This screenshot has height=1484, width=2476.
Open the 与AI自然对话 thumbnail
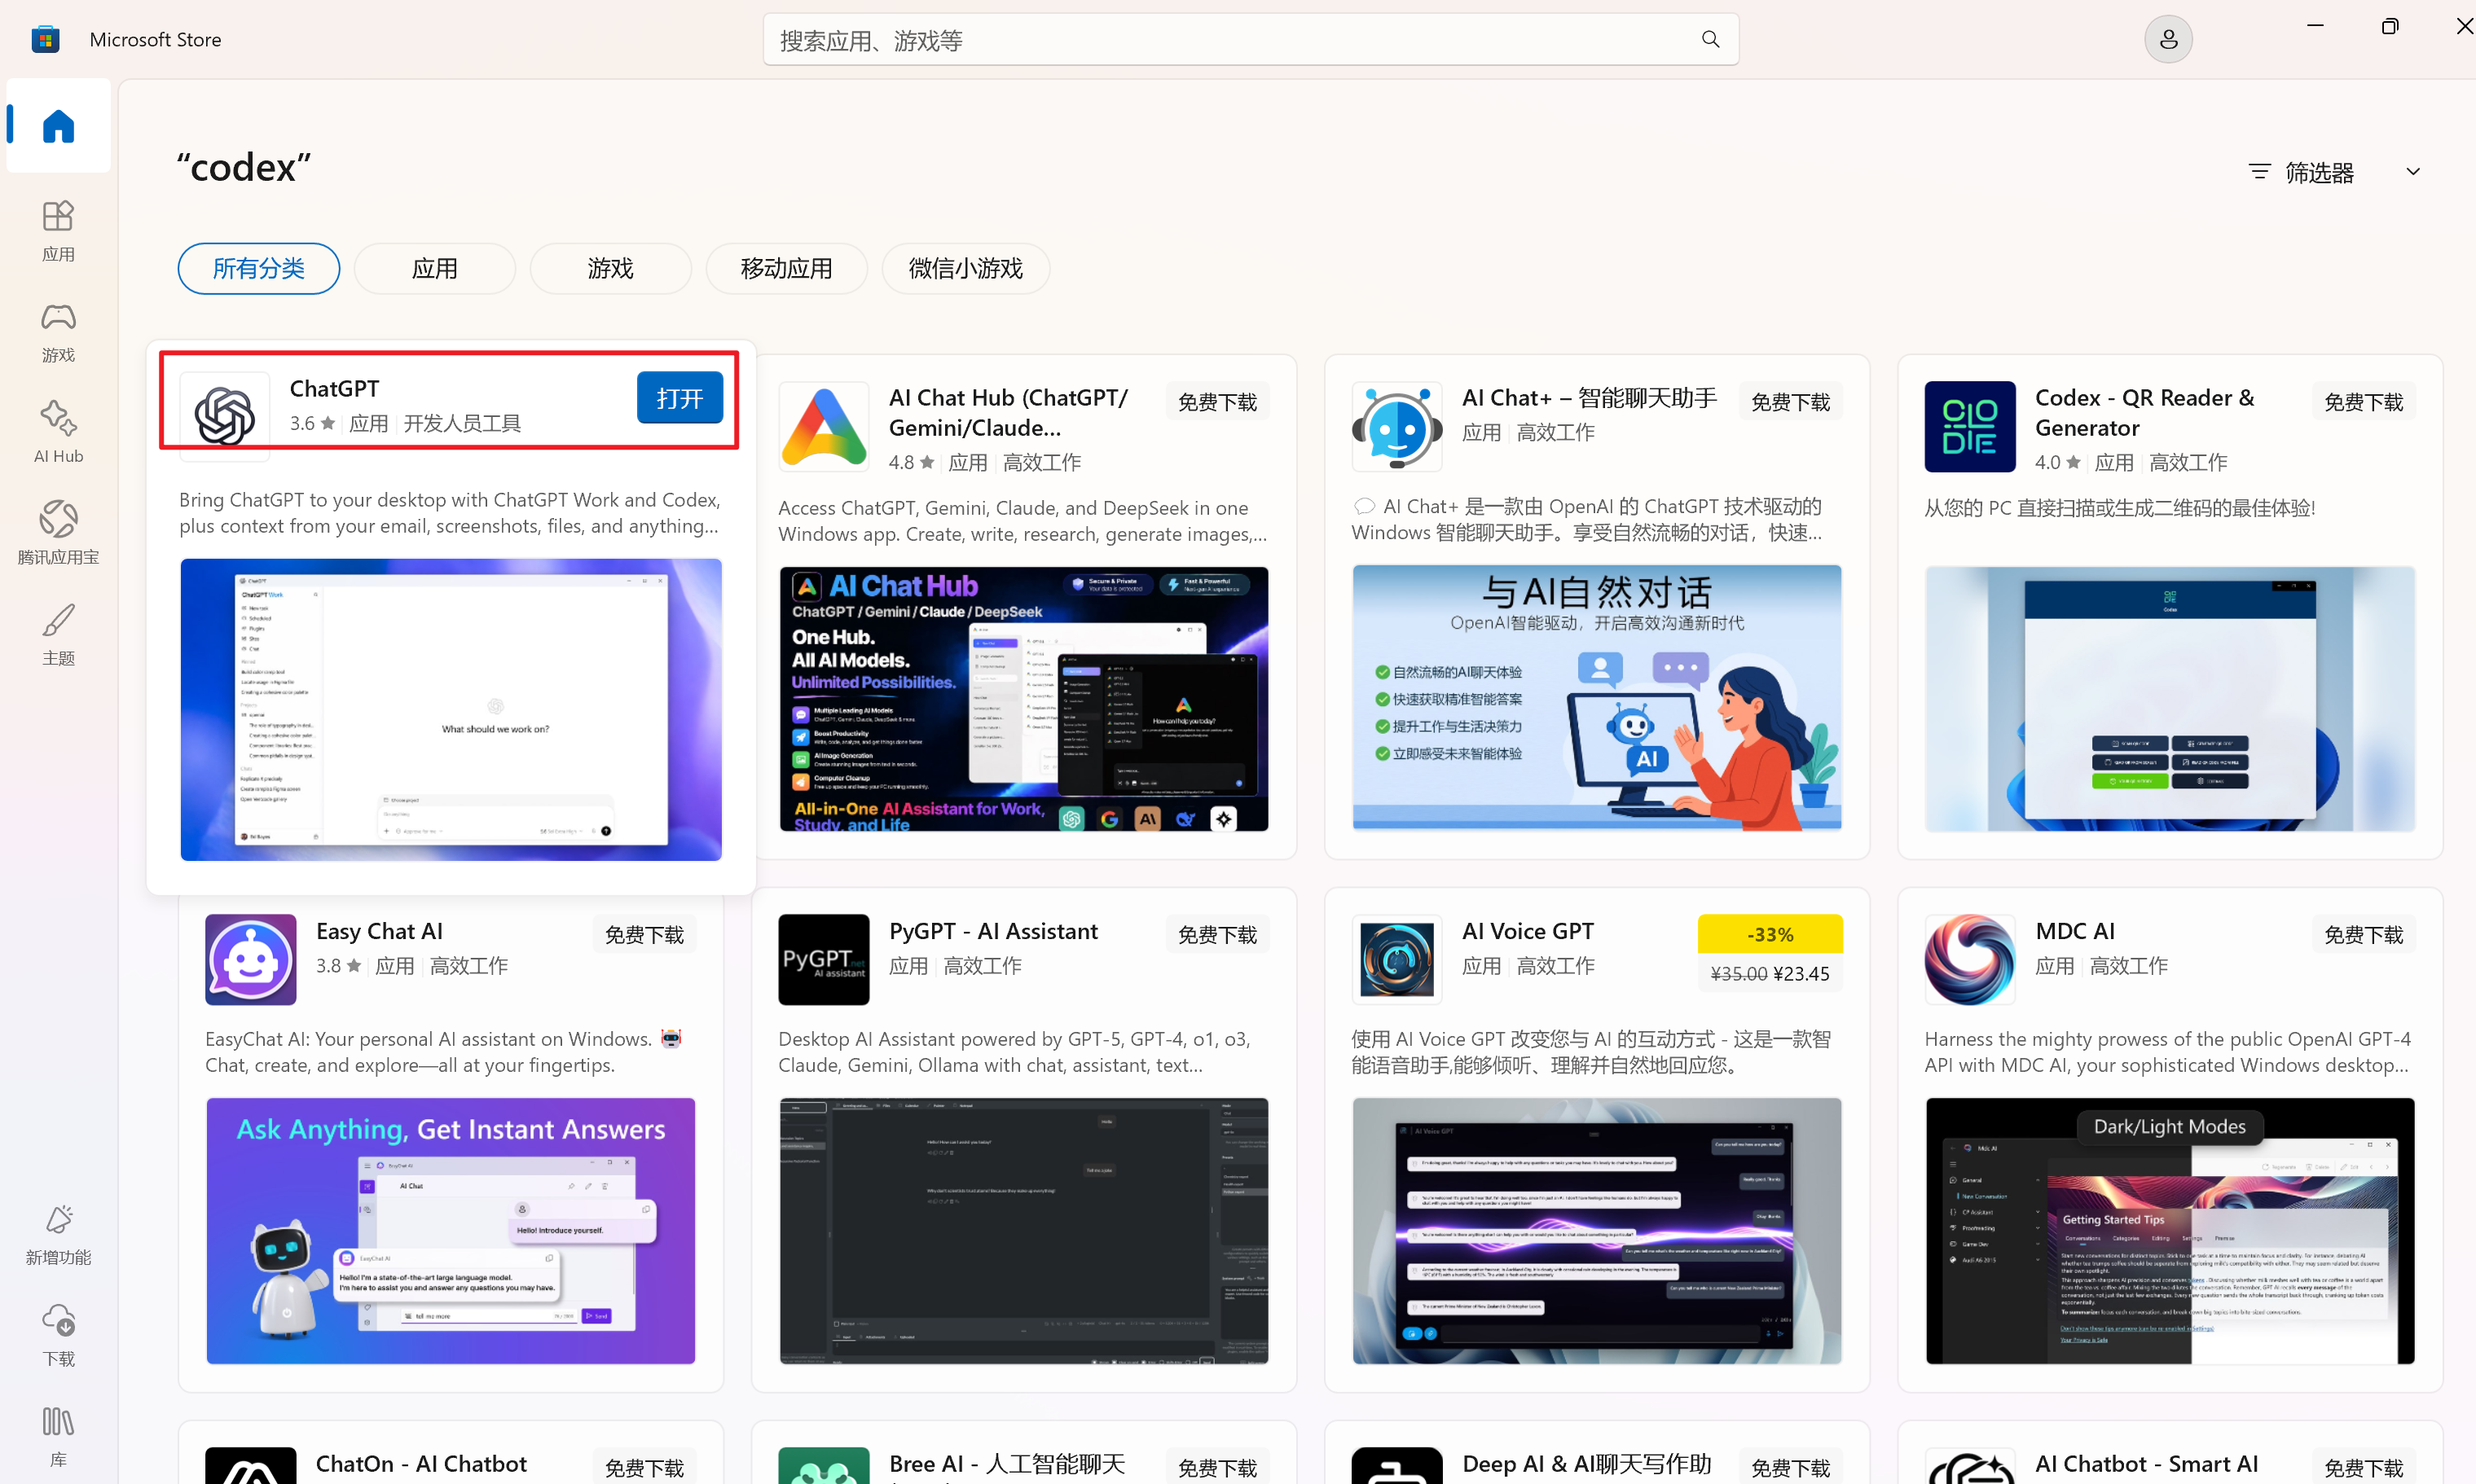pos(1597,698)
